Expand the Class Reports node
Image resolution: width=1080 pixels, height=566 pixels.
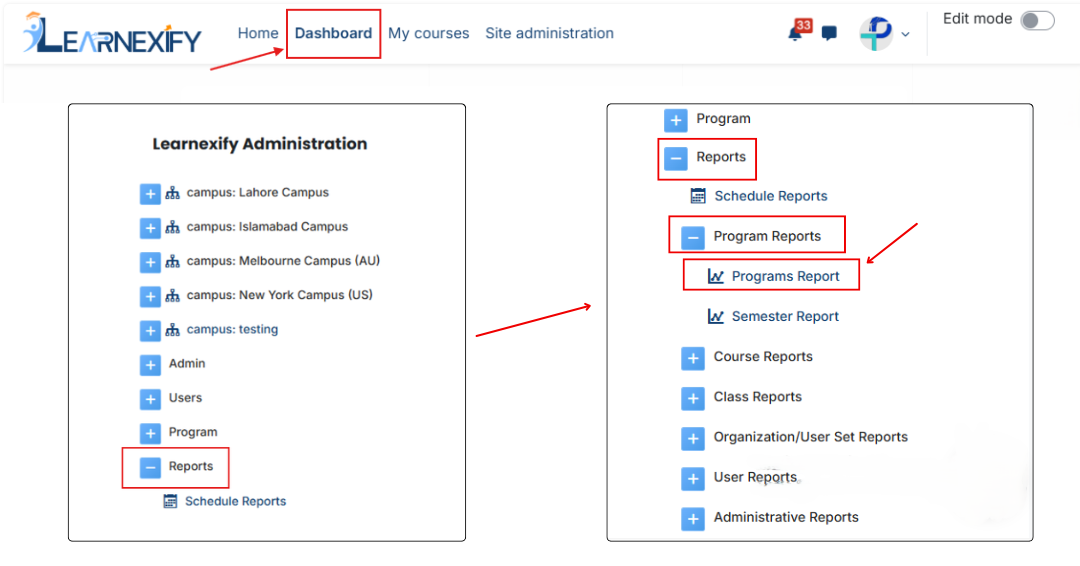click(x=693, y=399)
